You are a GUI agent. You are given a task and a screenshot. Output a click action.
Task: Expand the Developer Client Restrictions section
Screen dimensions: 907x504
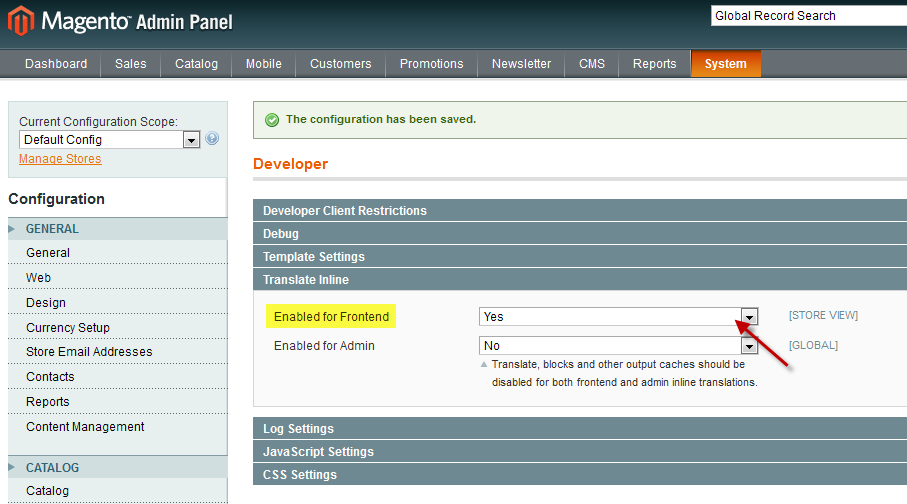[x=345, y=211]
